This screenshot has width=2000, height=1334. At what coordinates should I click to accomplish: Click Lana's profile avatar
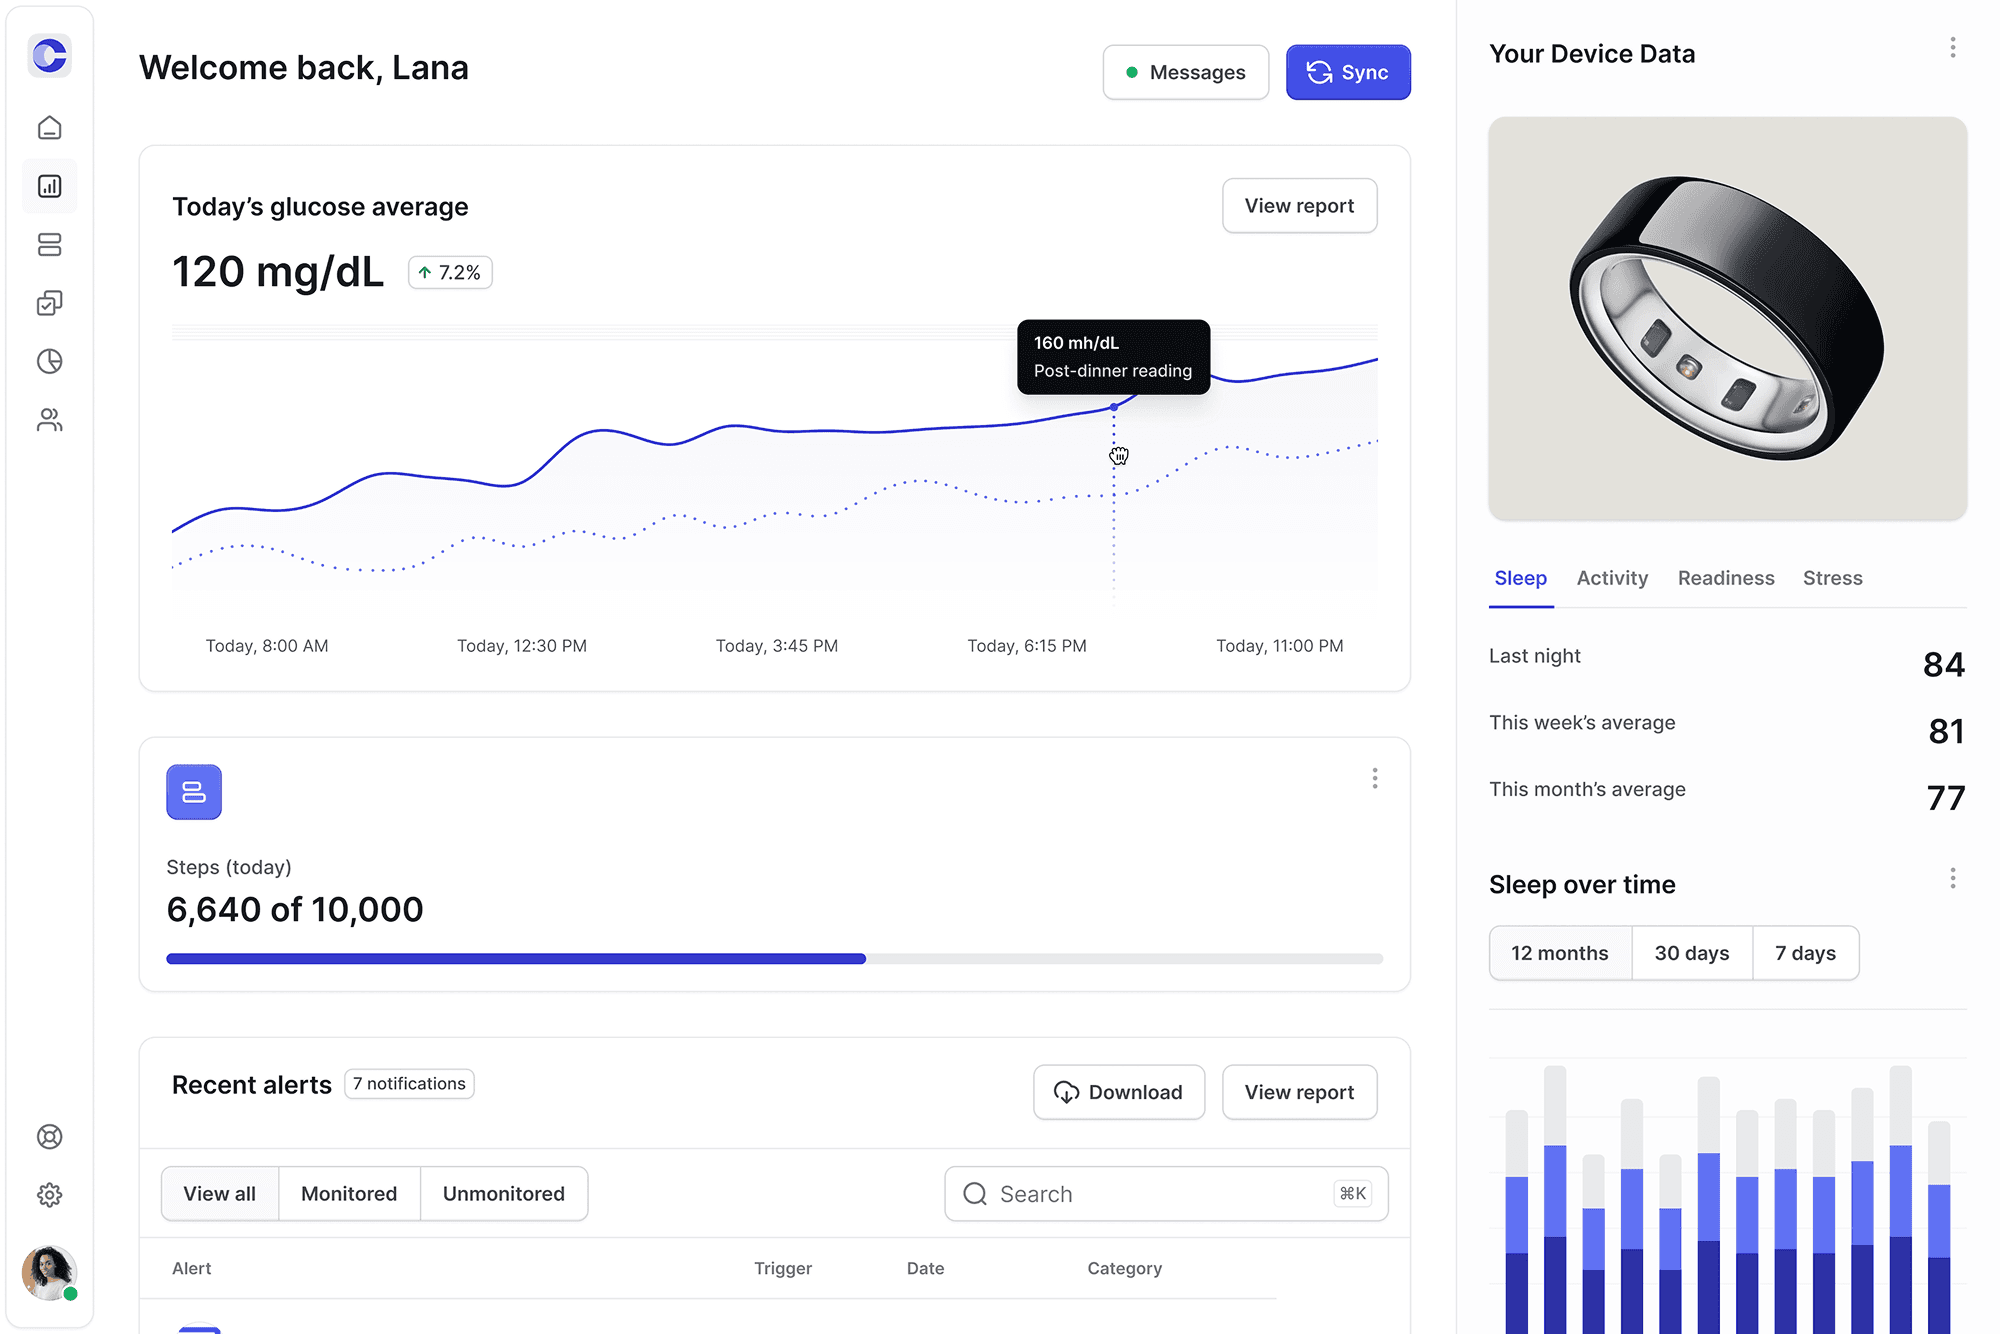point(49,1272)
